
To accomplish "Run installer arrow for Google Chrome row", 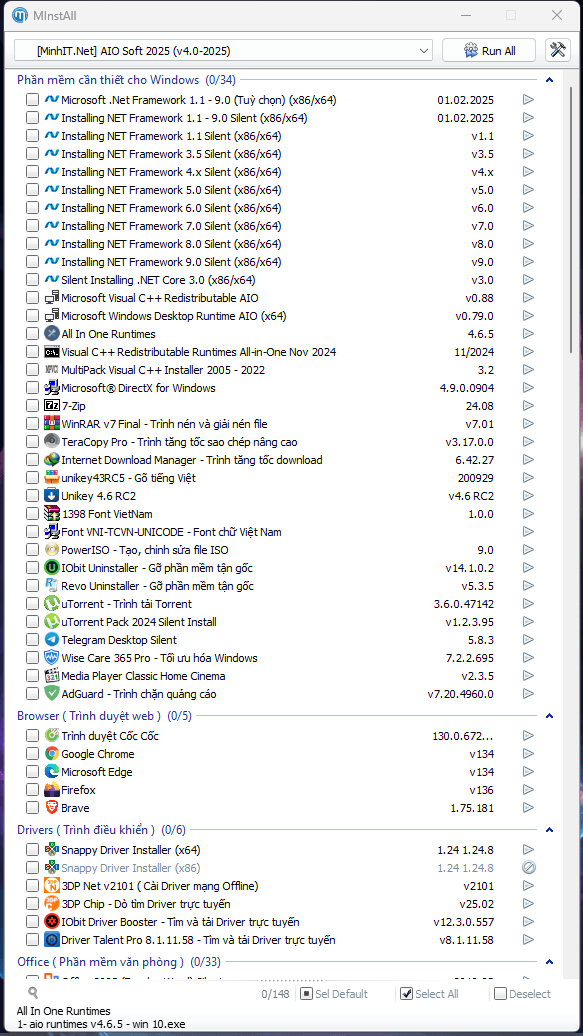I will click(x=528, y=754).
